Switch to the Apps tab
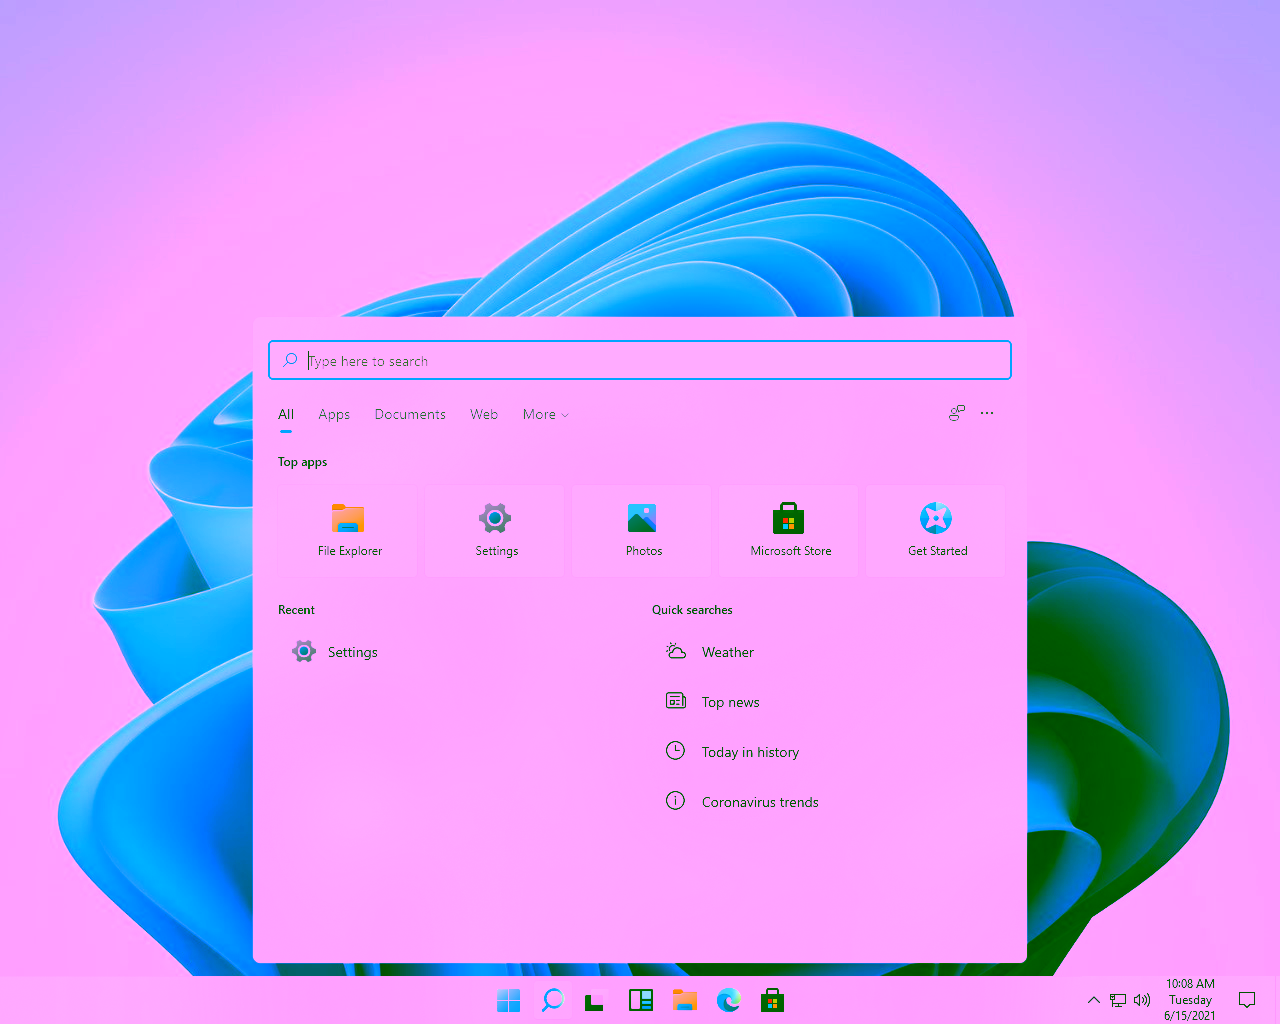Viewport: 1280px width, 1024px height. 334,414
